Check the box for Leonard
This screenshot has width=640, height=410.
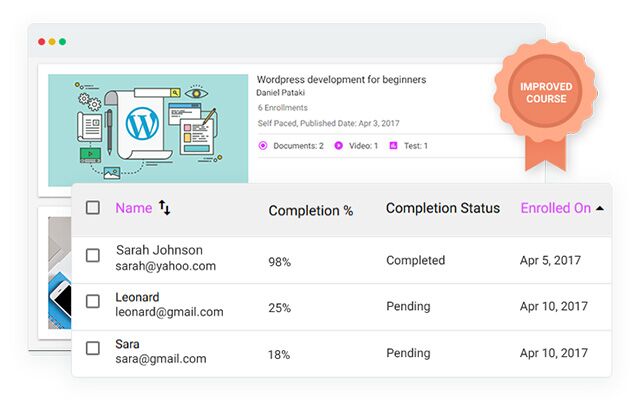click(x=93, y=301)
